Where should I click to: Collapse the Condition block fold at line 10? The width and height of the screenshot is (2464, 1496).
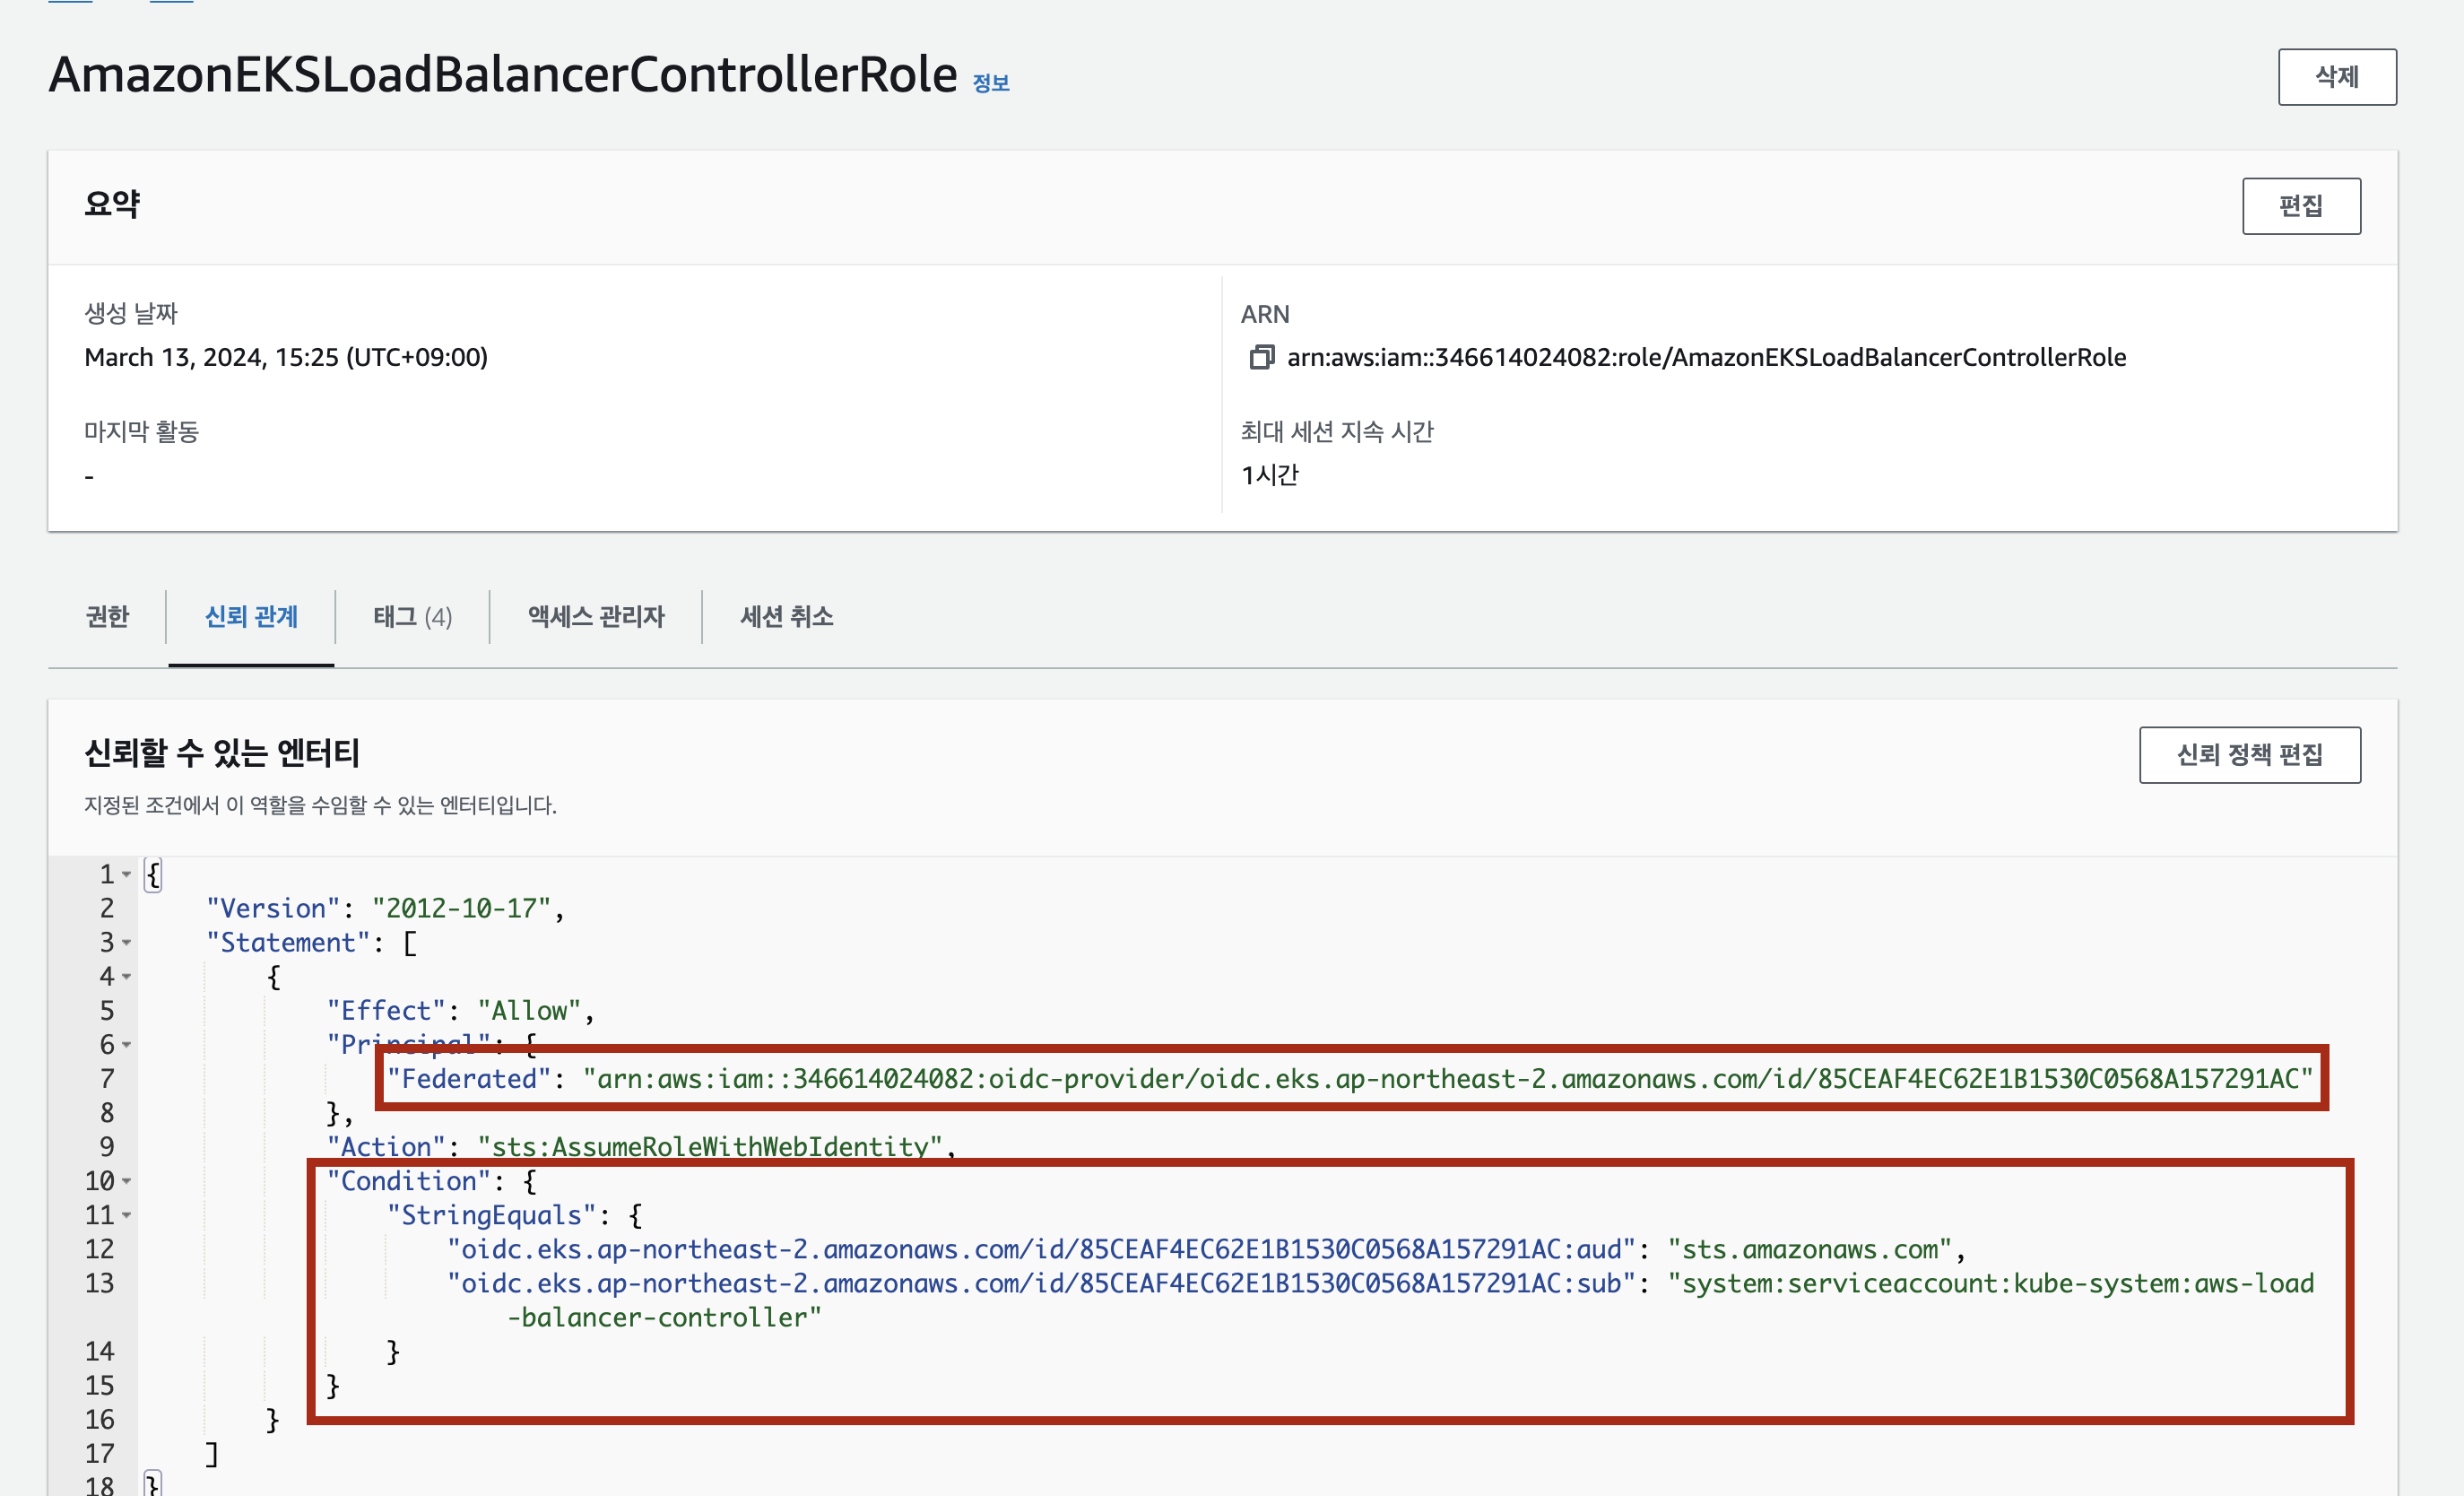[x=127, y=1182]
